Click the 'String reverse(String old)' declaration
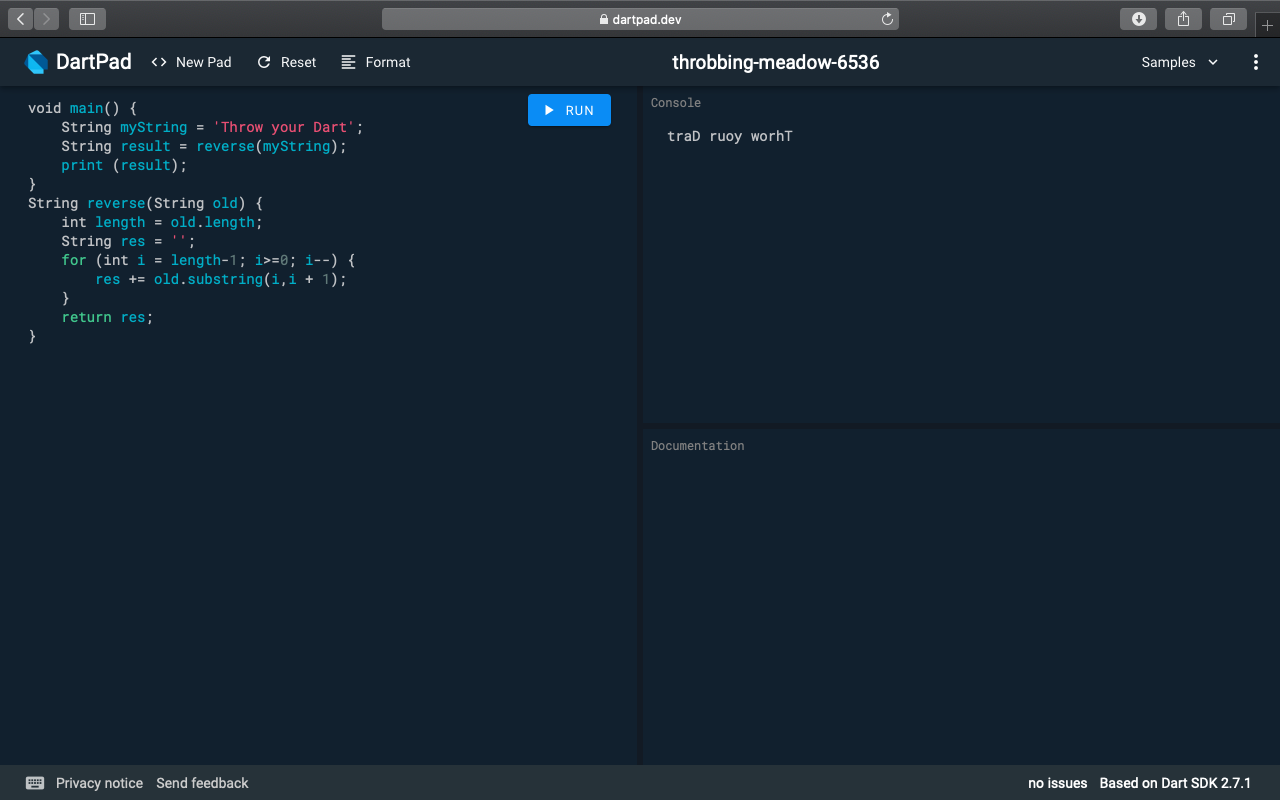 pos(145,203)
